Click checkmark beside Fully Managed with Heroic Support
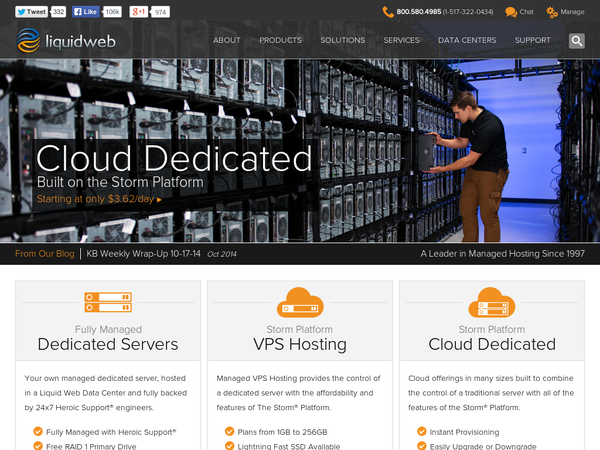This screenshot has width=600, height=450. point(38,432)
